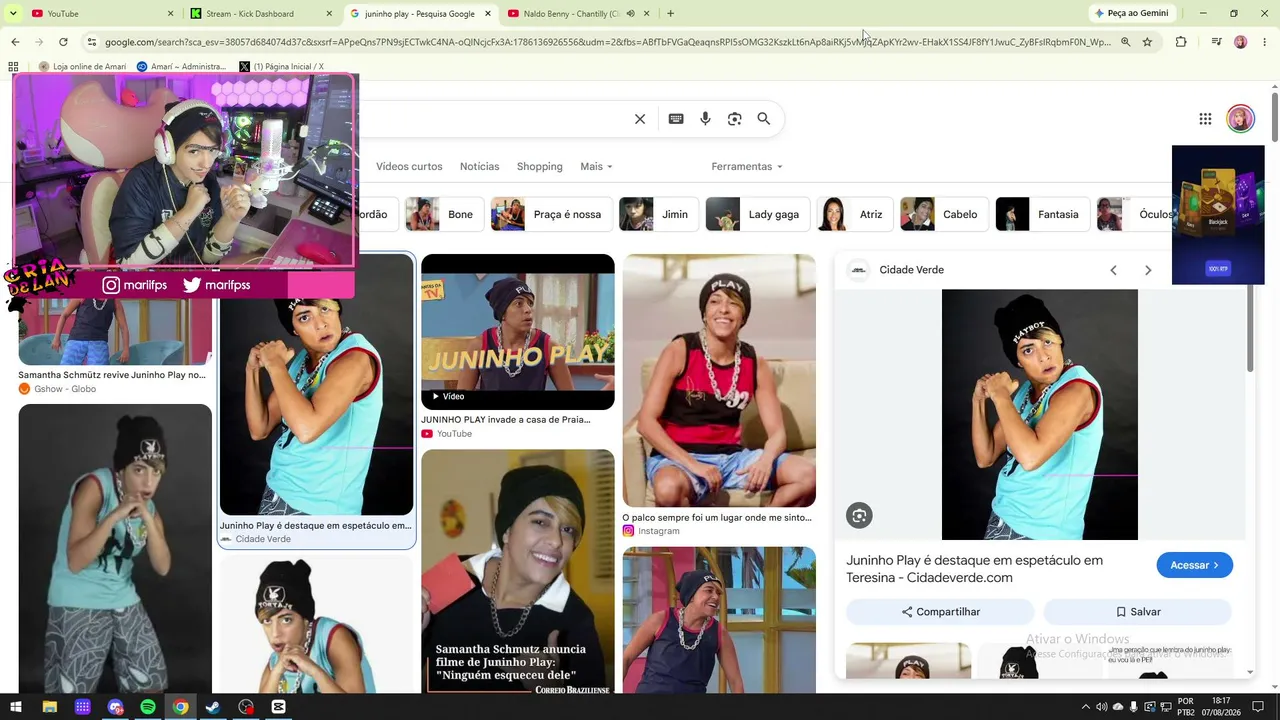This screenshot has height=720, width=1280.
Task: Select the Bone filter chip
Action: [x=444, y=214]
